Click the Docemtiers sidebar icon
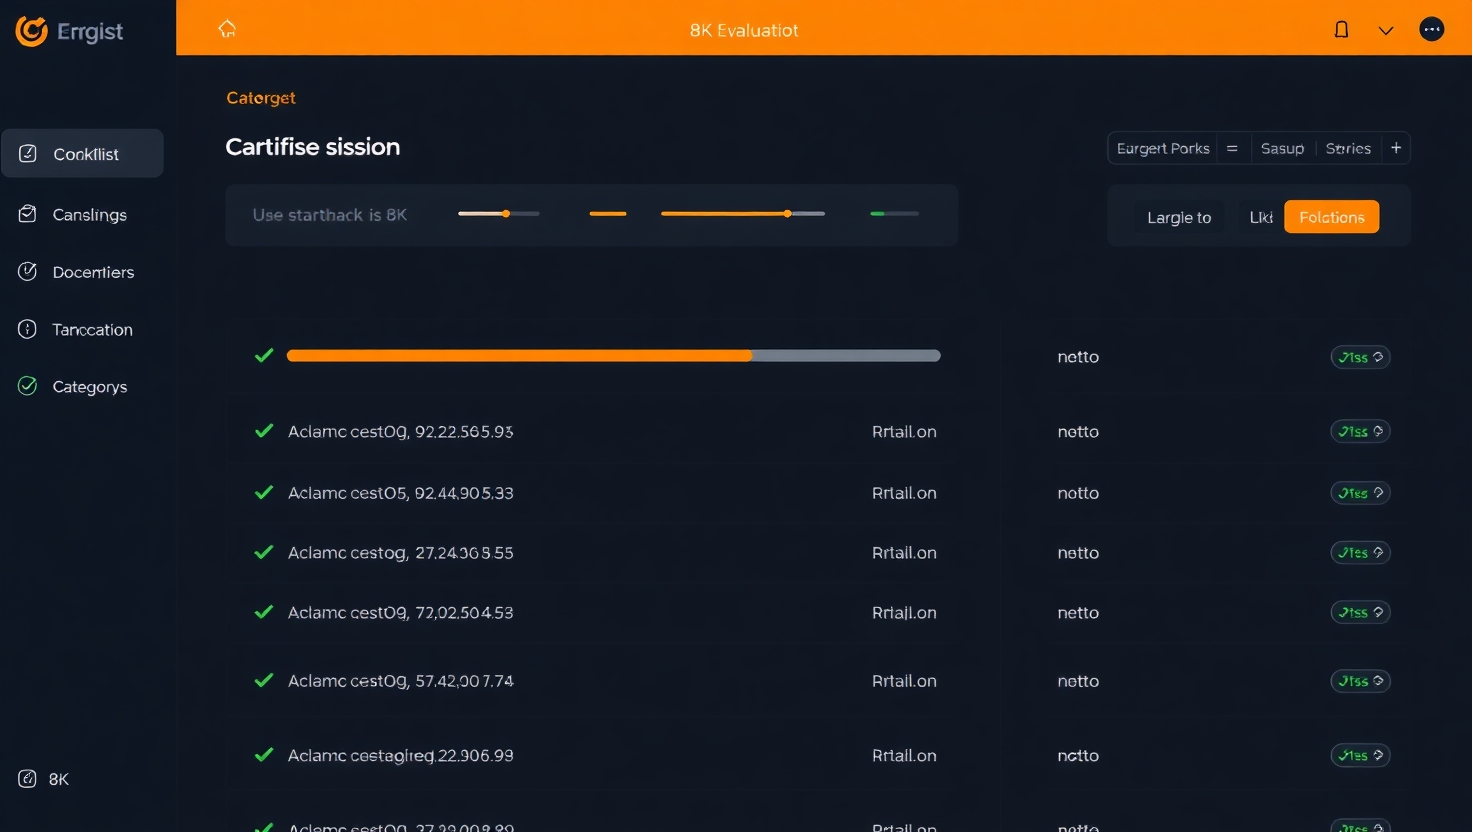Viewport: 1472px width, 832px height. click(28, 272)
